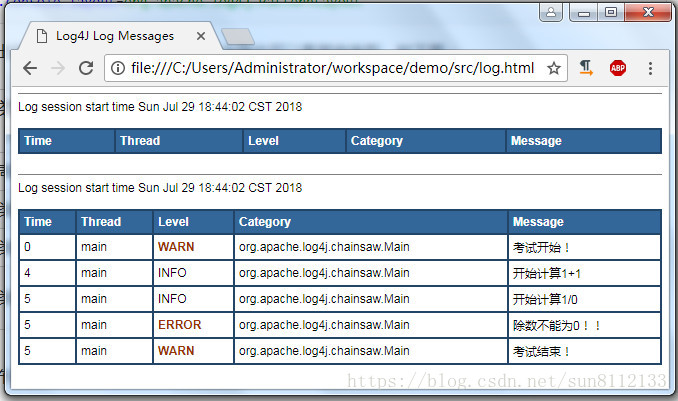
Task: Click the INFO level in the 开始计算1+1 row
Action: (172, 273)
